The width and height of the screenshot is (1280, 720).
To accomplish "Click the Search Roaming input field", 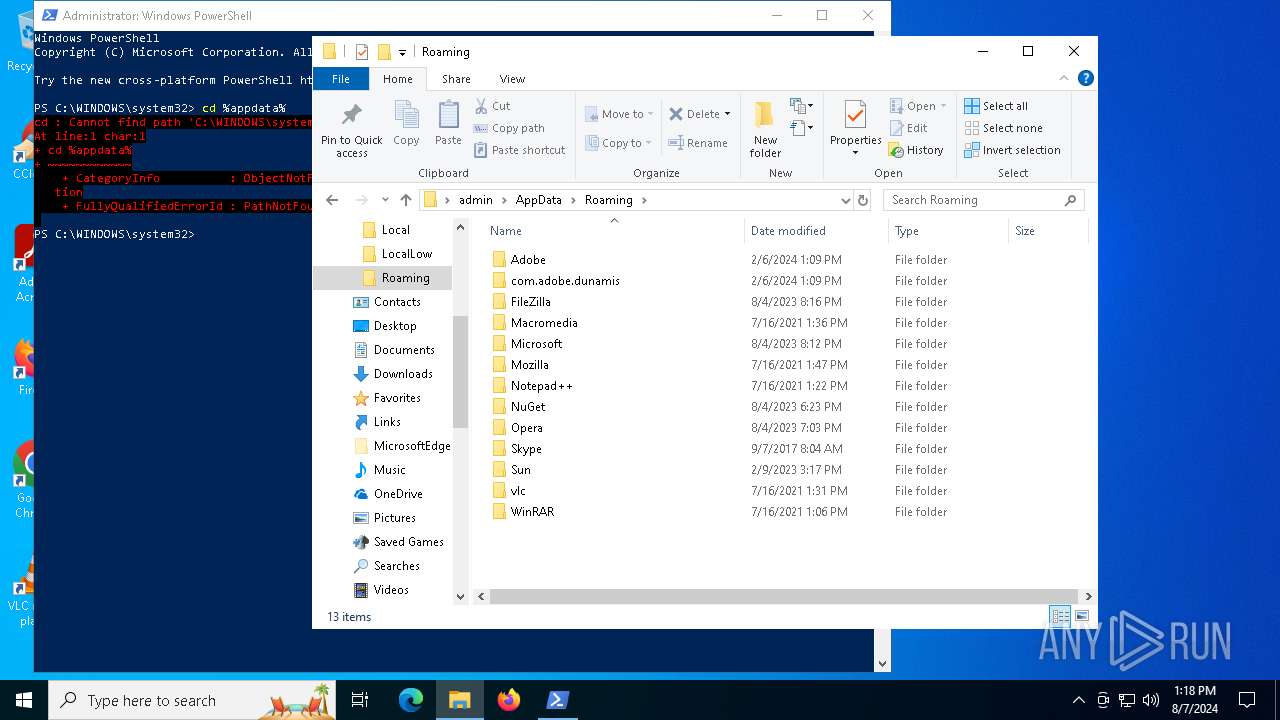I will tap(984, 200).
